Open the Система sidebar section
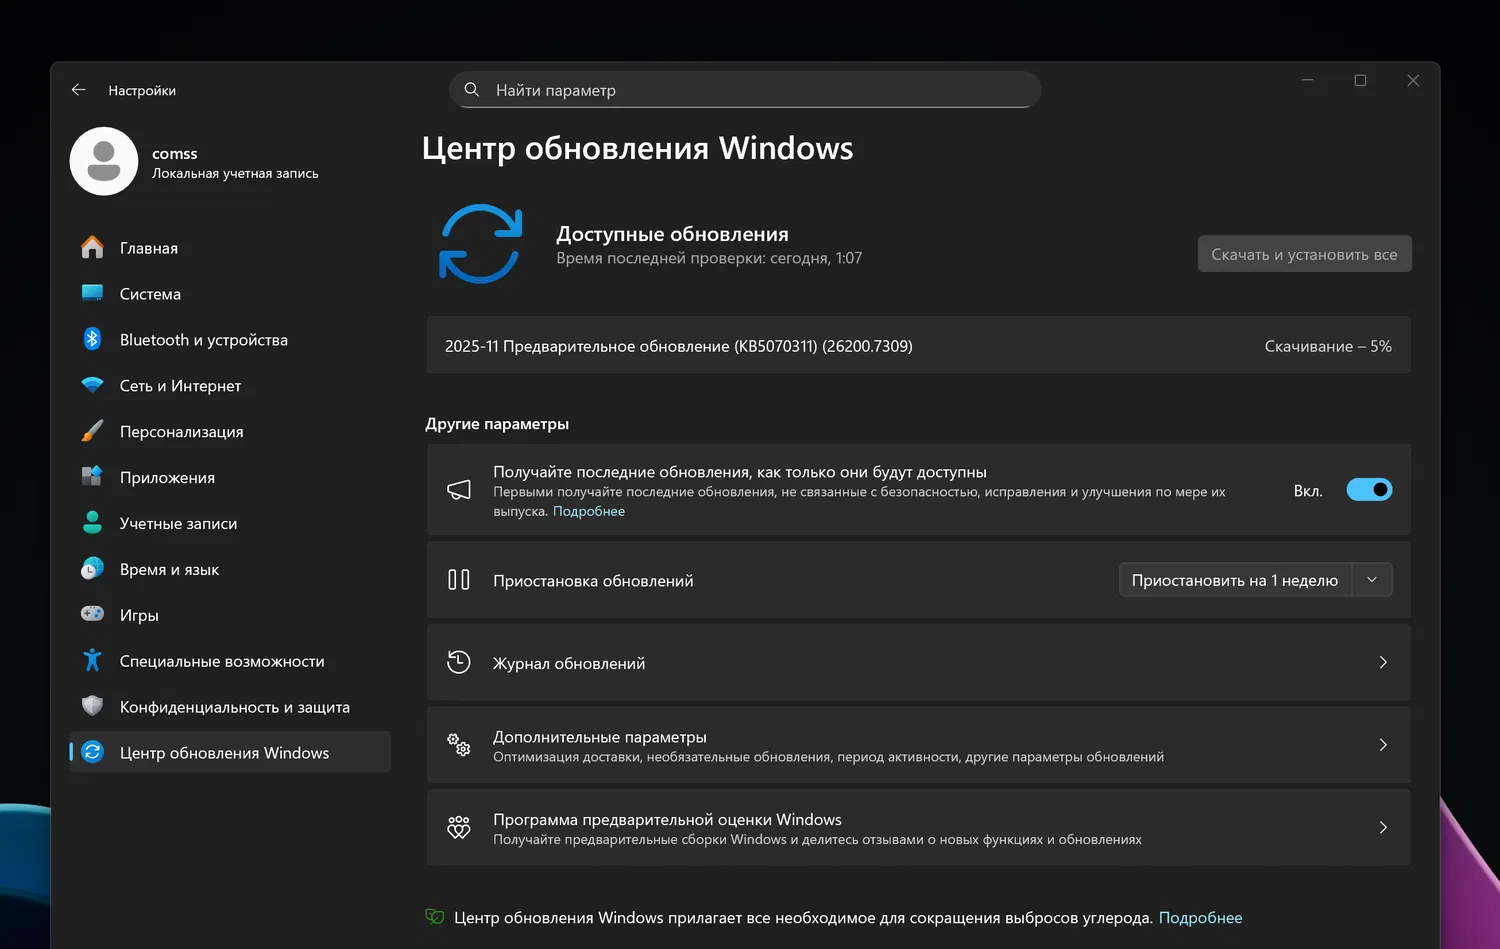Screen dimensions: 1500x949 (x=150, y=294)
